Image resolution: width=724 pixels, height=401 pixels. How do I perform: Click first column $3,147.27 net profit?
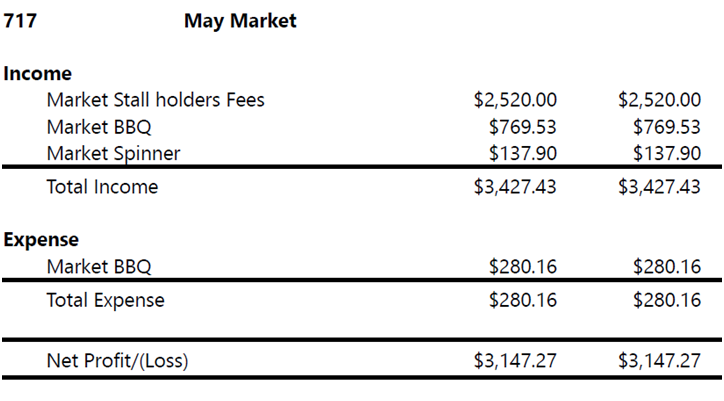click(x=515, y=360)
